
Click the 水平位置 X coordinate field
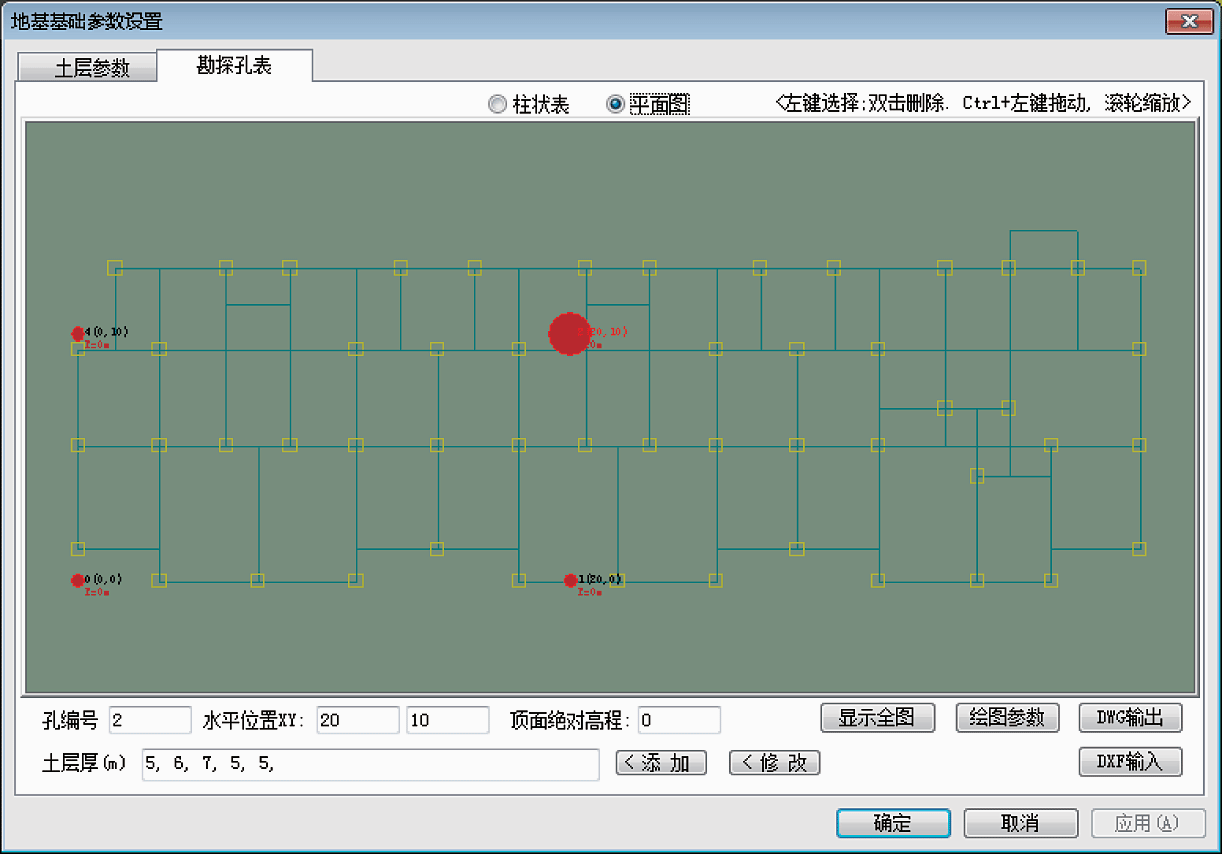pyautogui.click(x=358, y=720)
